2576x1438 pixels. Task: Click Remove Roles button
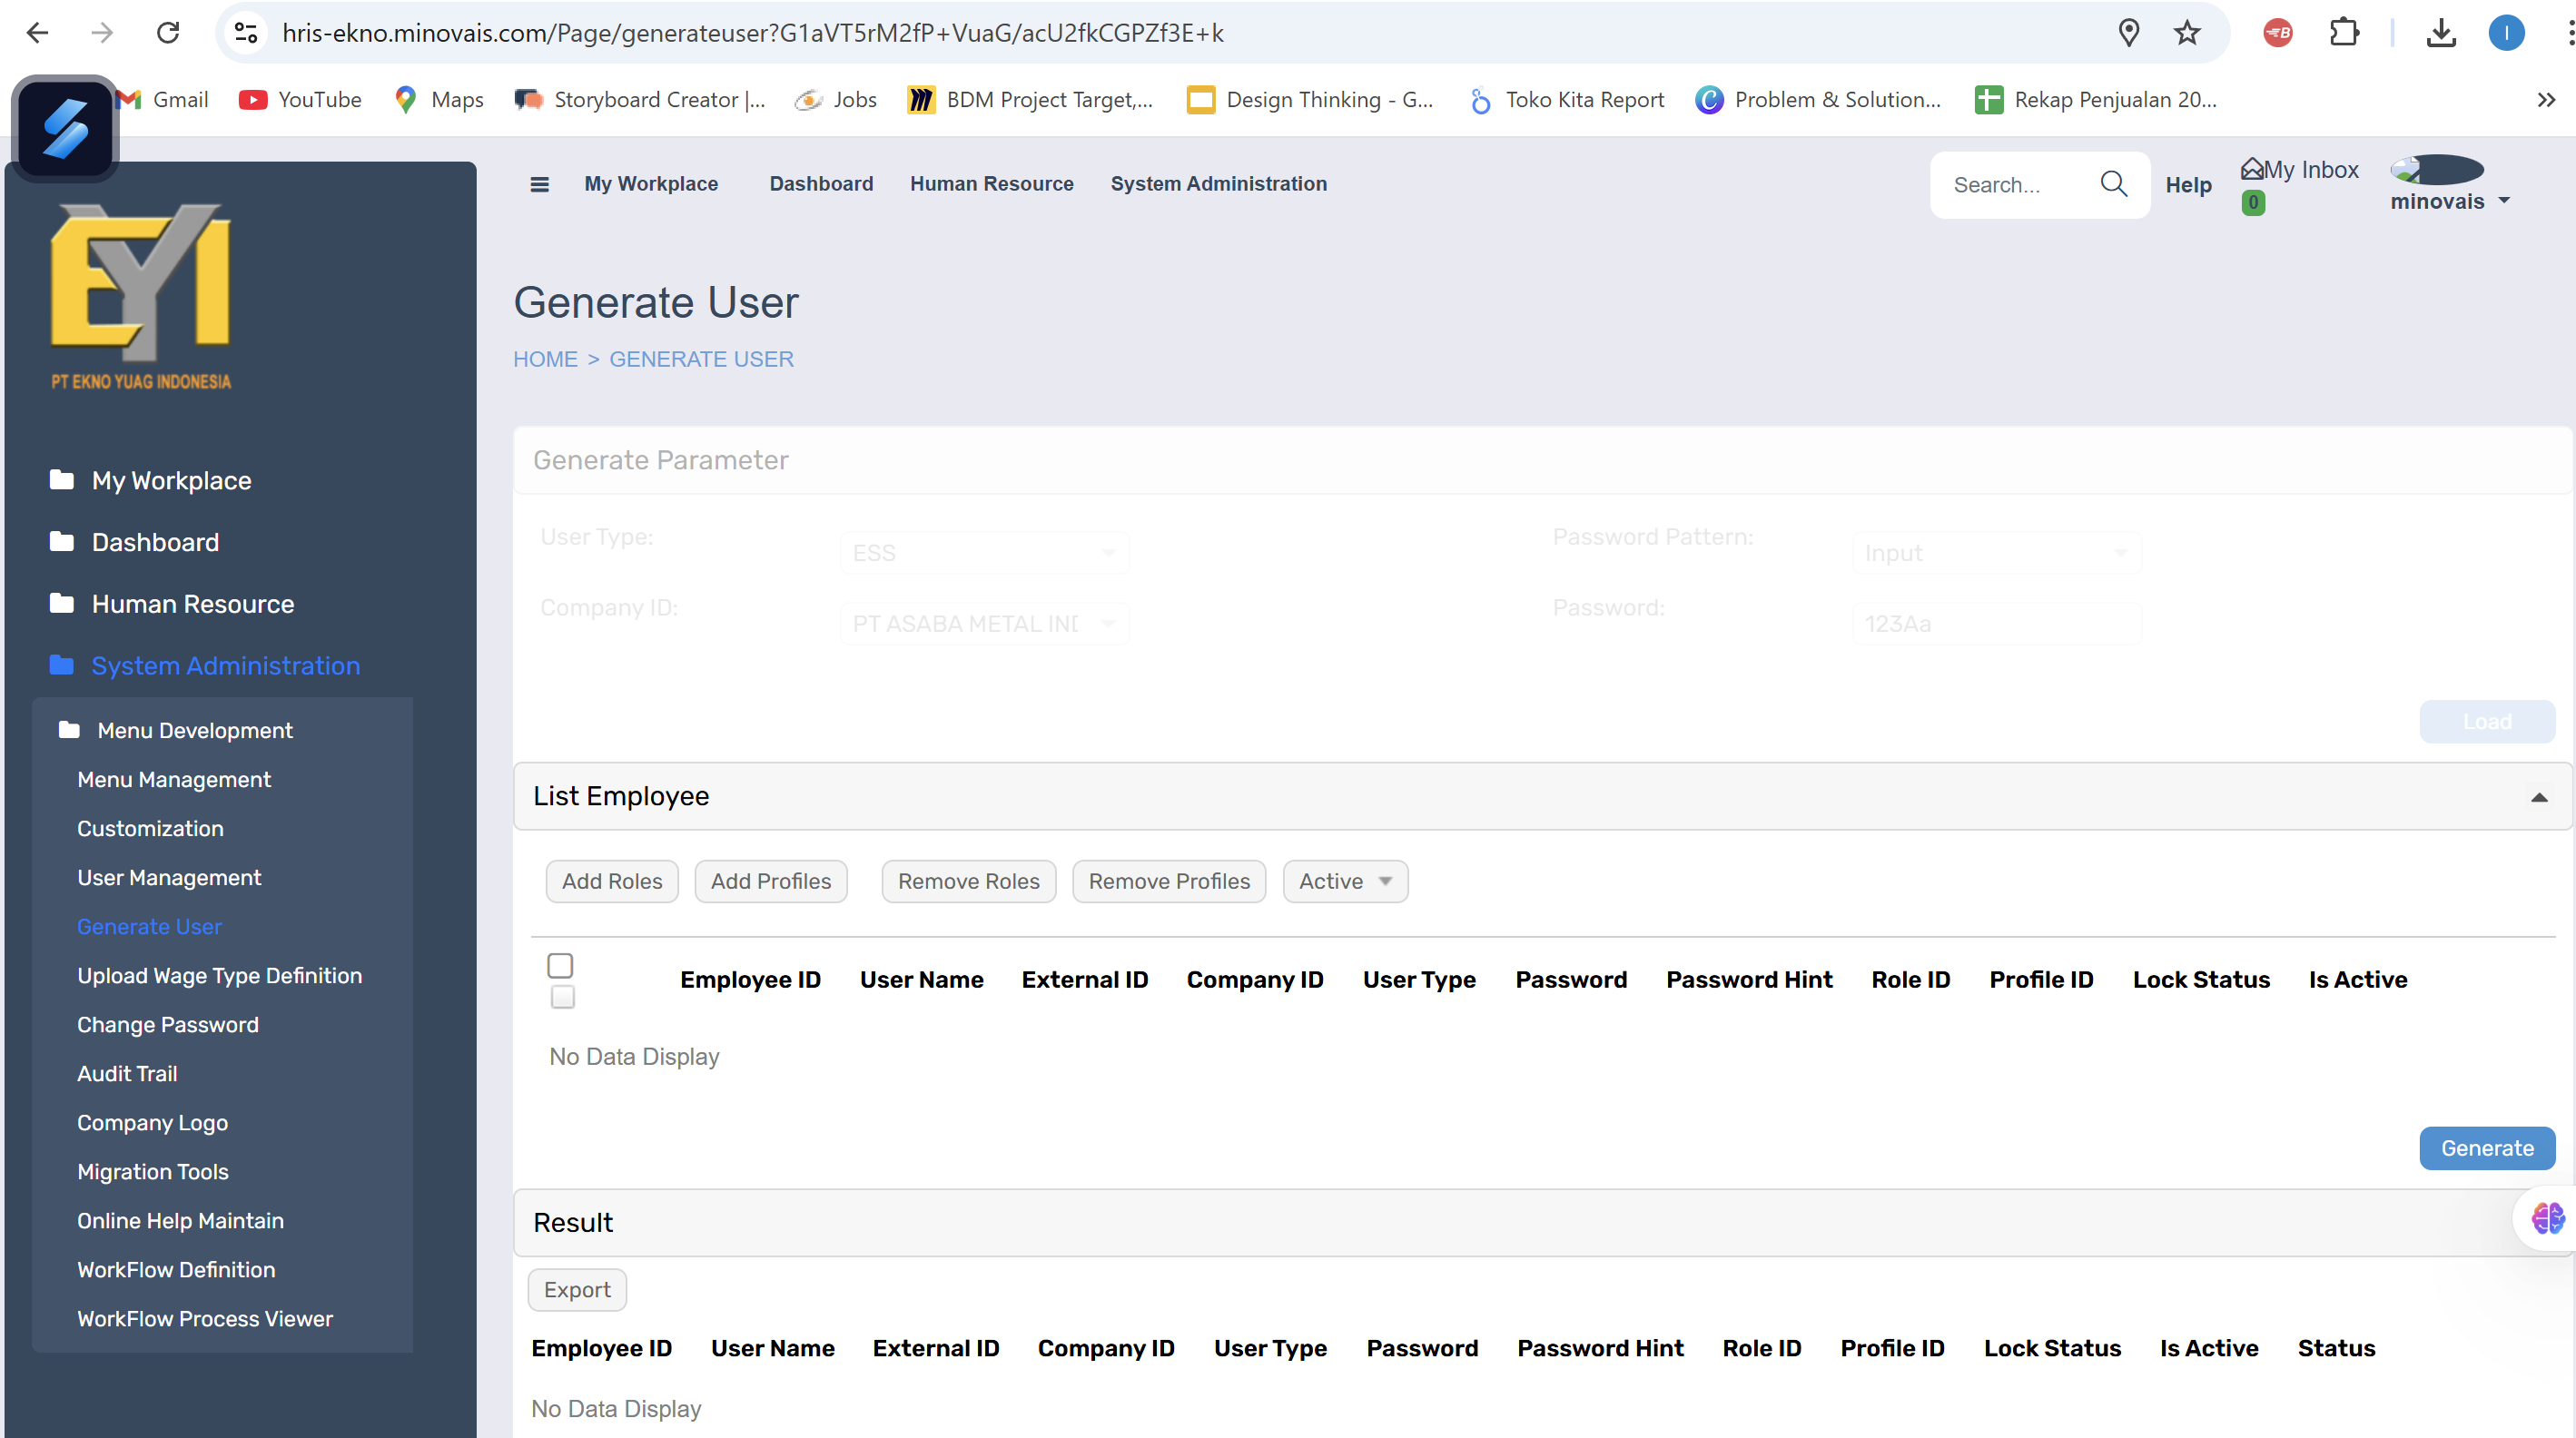pyautogui.click(x=968, y=881)
